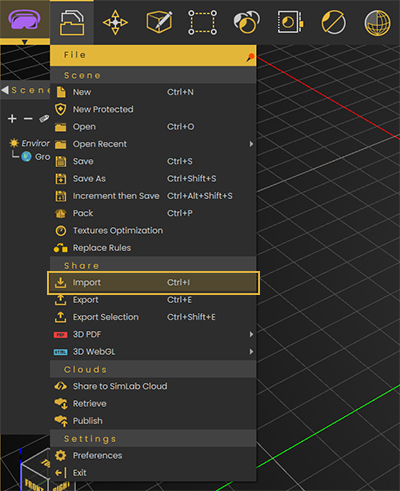Activate the dashed rectangle selection tool
Viewport: 400px width, 491px height.
click(202, 22)
